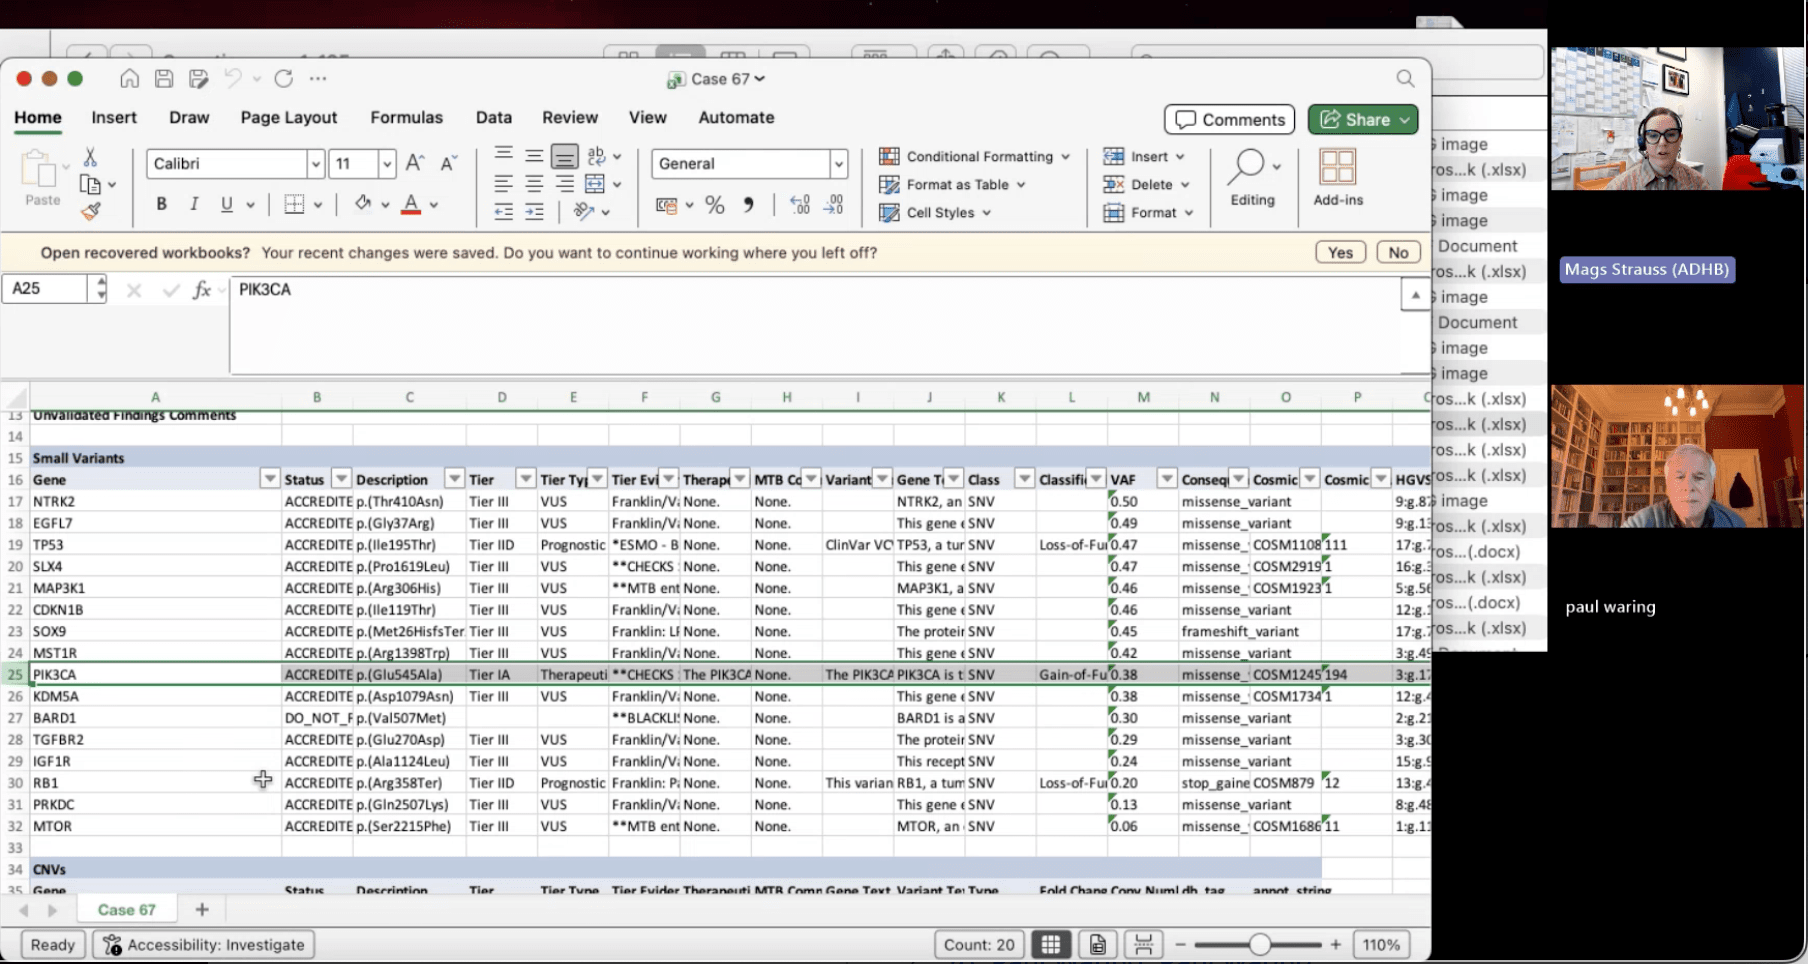The image size is (1808, 964).
Task: Click the Cut scissors icon
Action: click(90, 157)
